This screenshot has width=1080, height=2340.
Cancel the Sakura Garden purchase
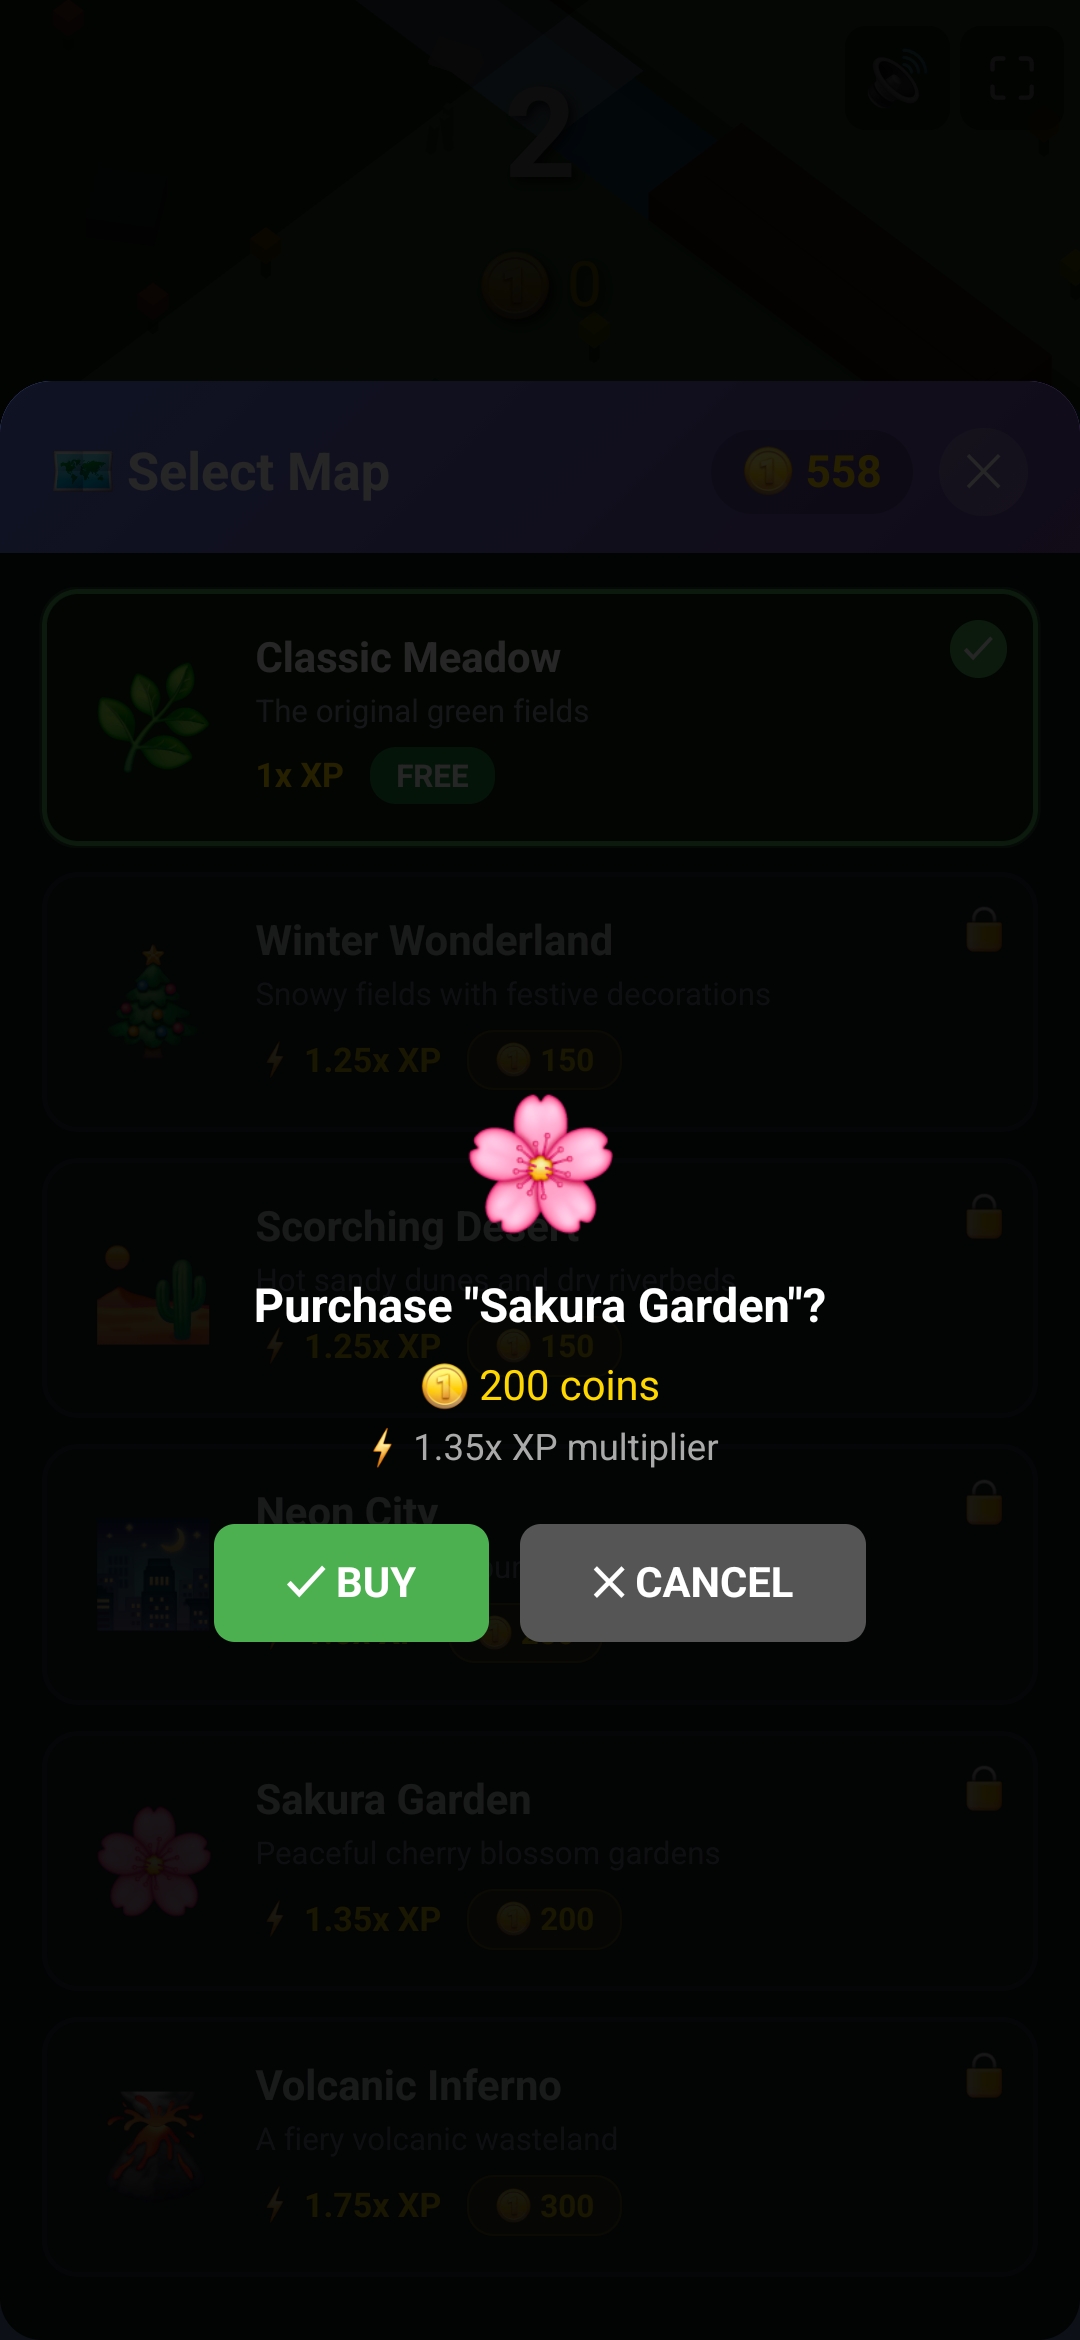(692, 1582)
